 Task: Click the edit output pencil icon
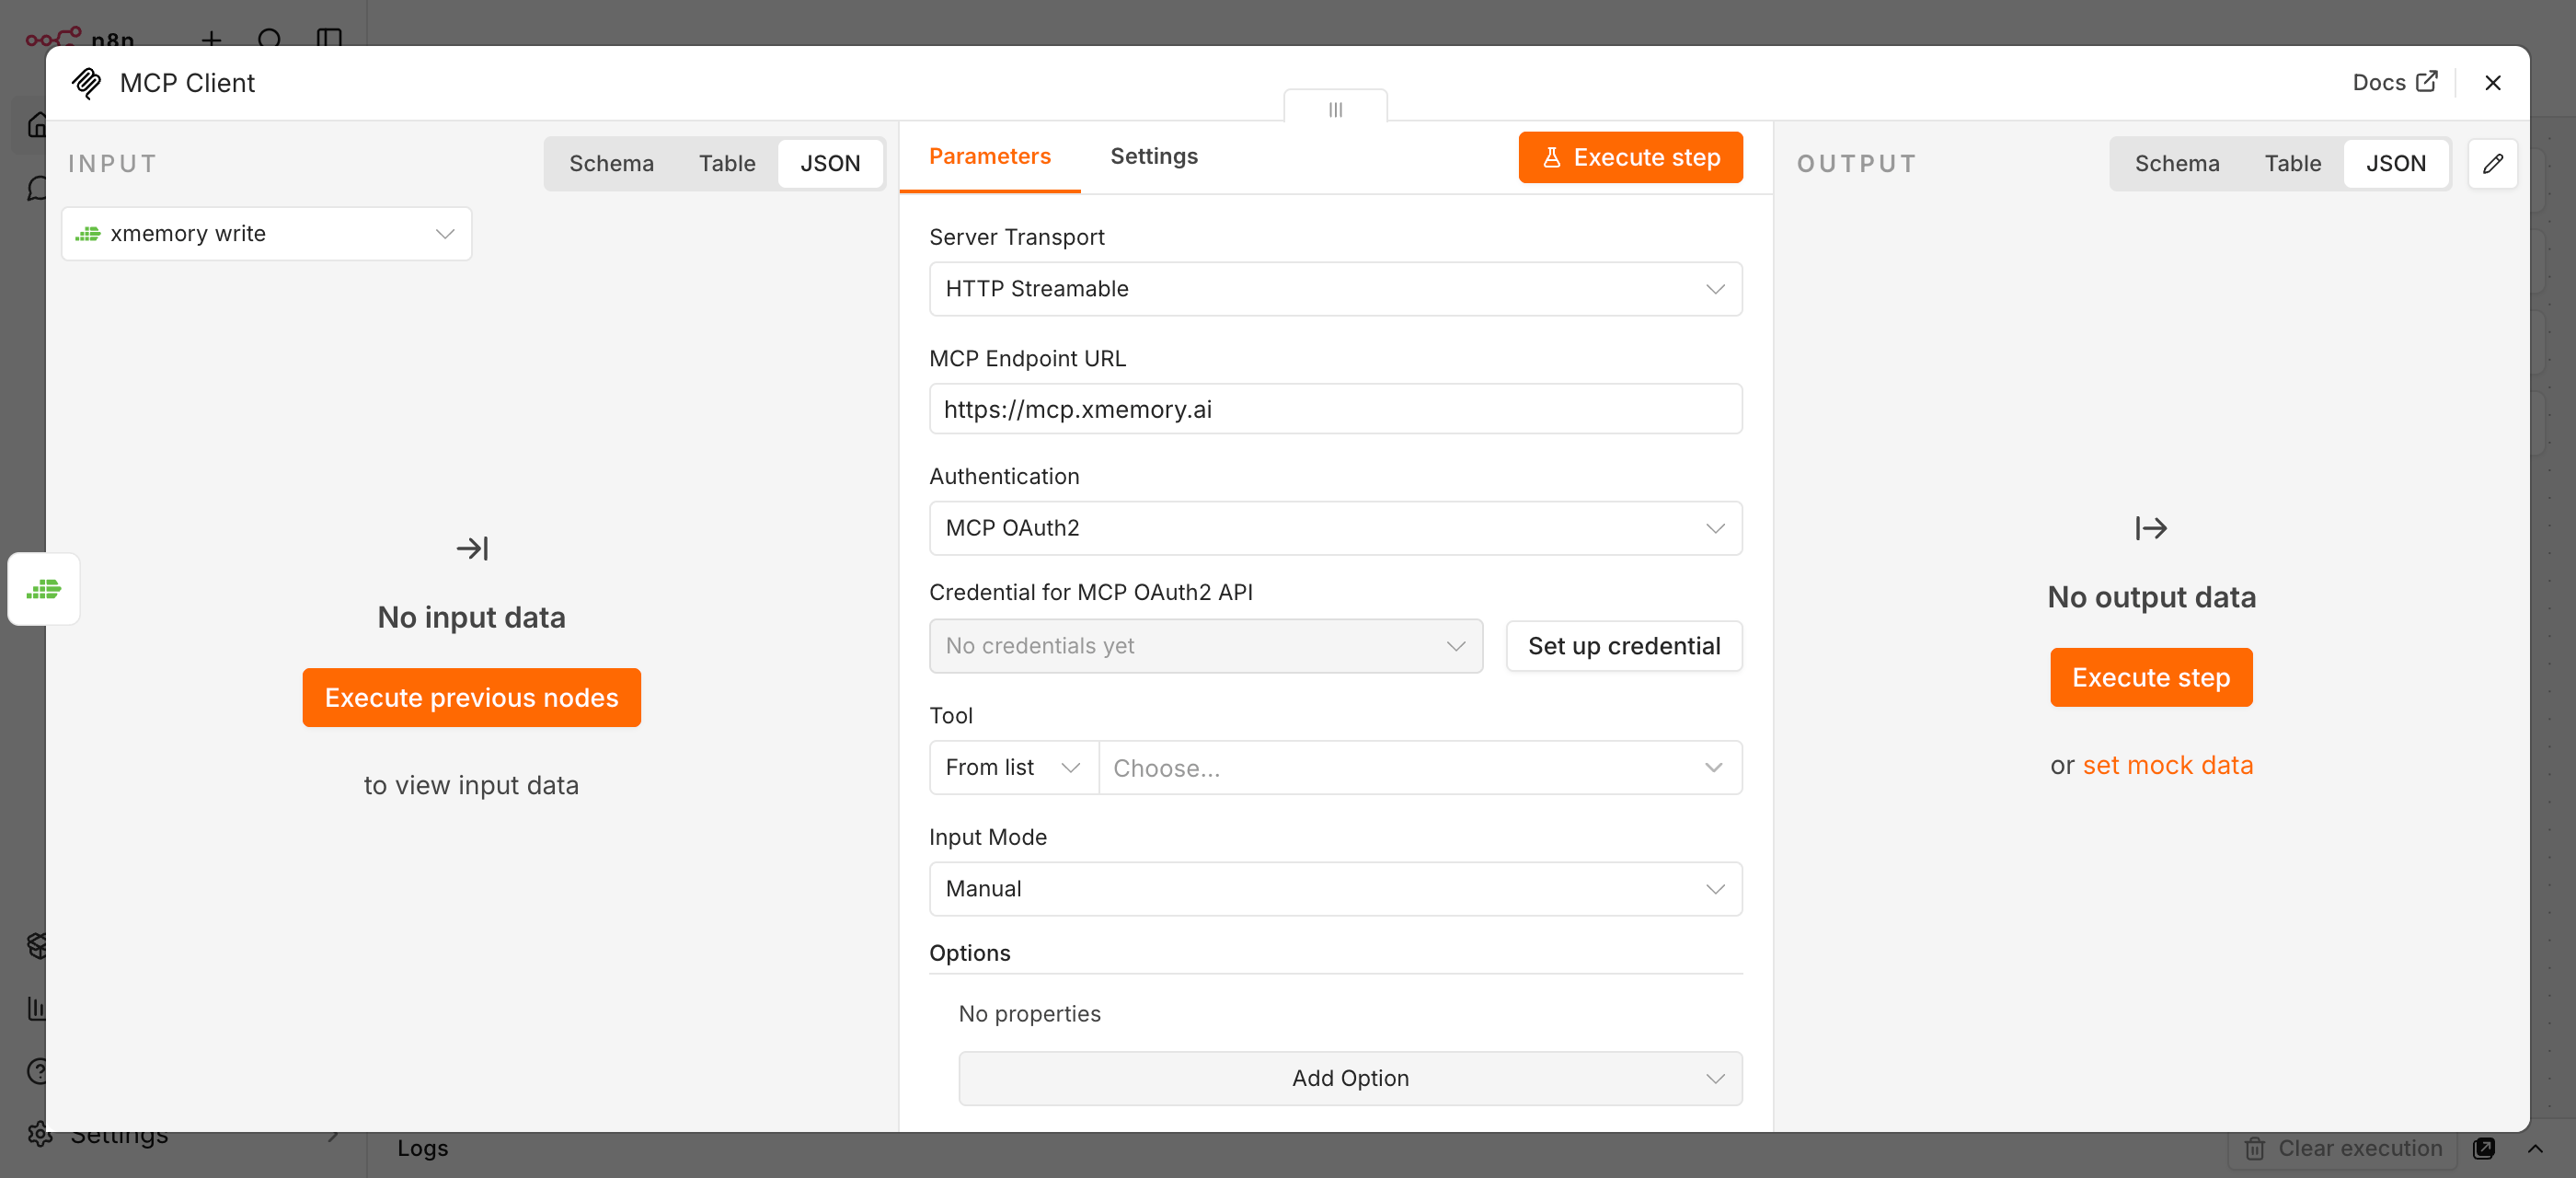coord(2492,163)
